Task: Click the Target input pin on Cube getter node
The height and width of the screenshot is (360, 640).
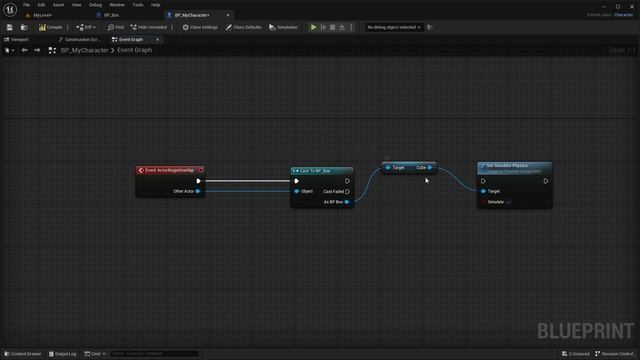Action: [x=388, y=167]
